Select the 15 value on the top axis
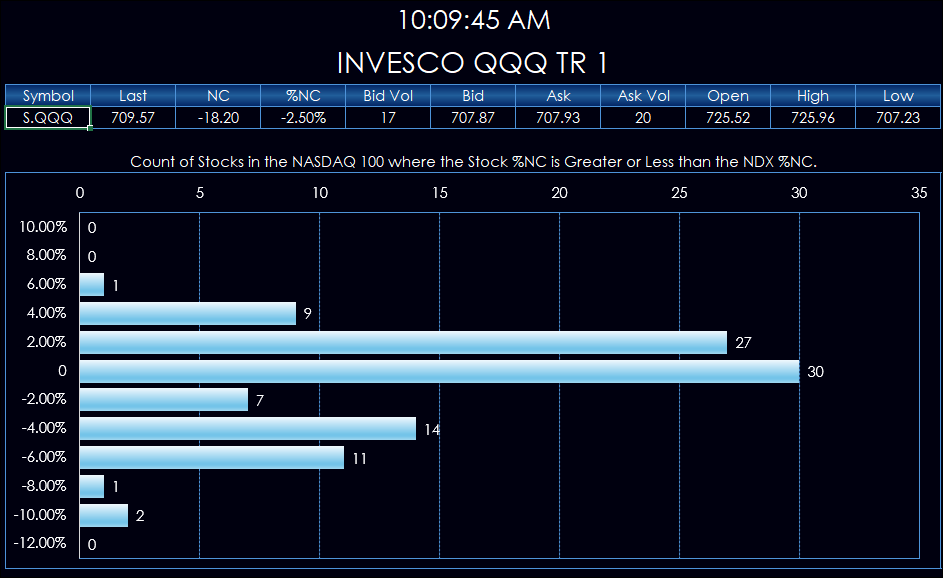The height and width of the screenshot is (578, 943). point(440,192)
